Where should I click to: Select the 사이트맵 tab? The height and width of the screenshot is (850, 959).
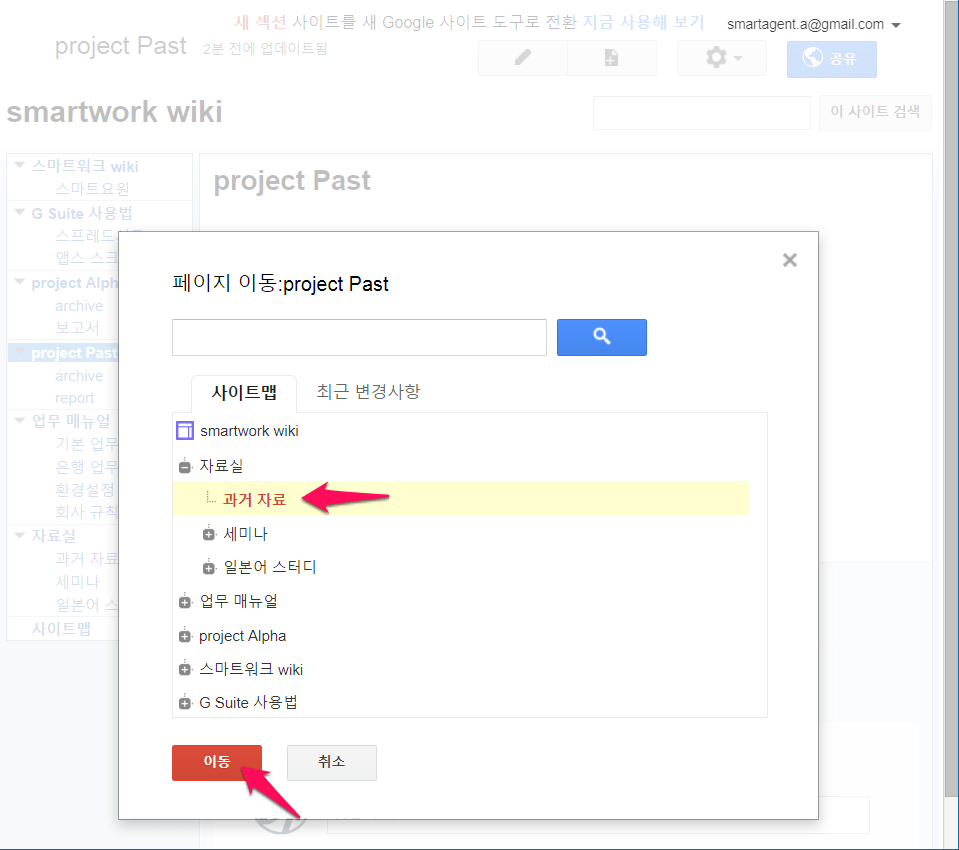pyautogui.click(x=244, y=392)
